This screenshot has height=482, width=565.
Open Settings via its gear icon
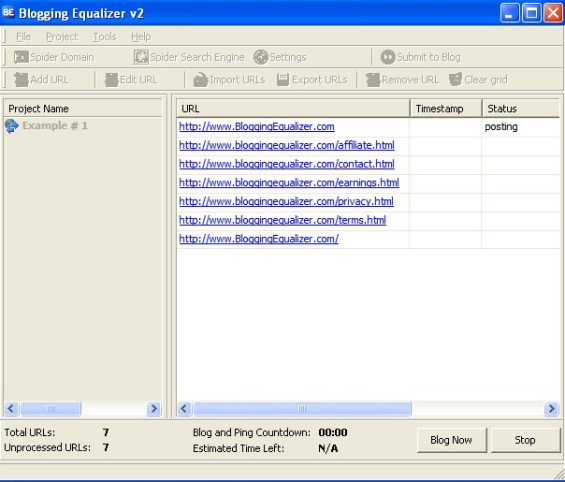(261, 57)
